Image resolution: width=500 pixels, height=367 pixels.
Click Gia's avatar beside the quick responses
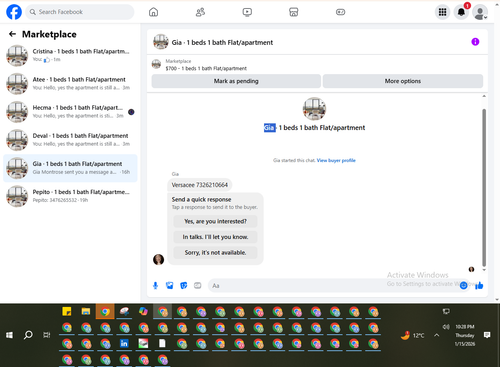[158, 259]
